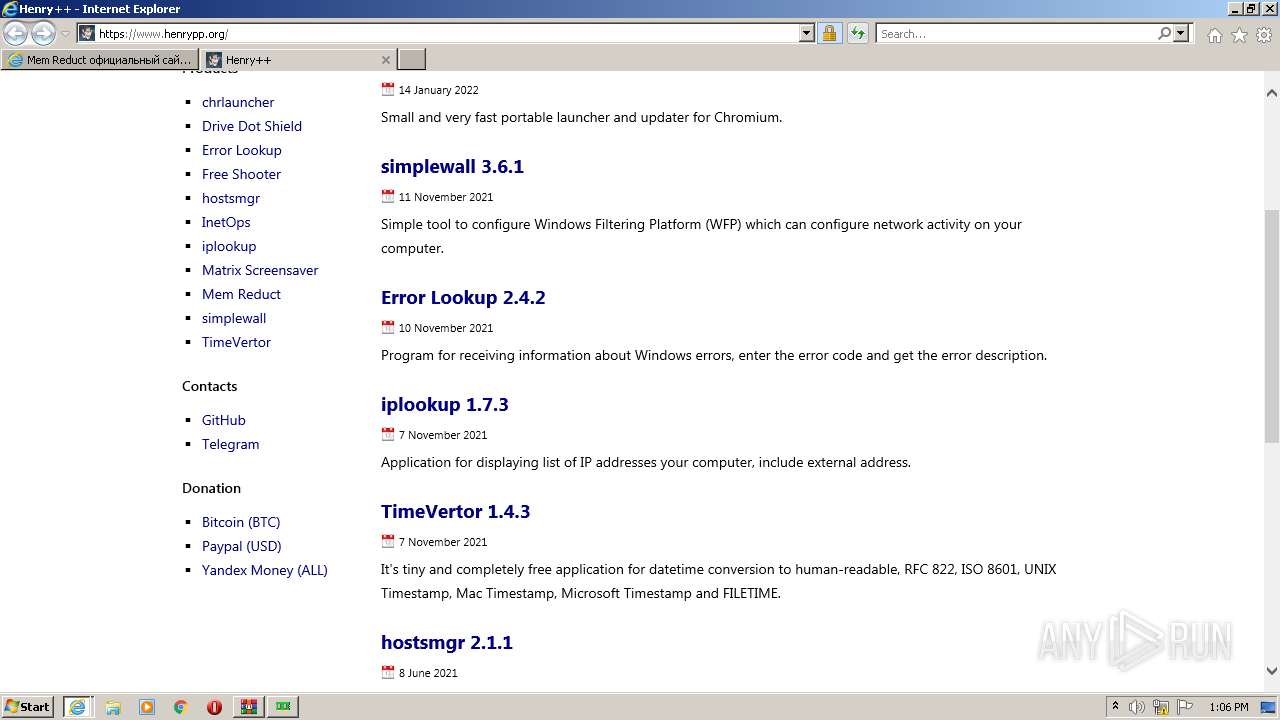Click the network tray icon

tap(1161, 707)
